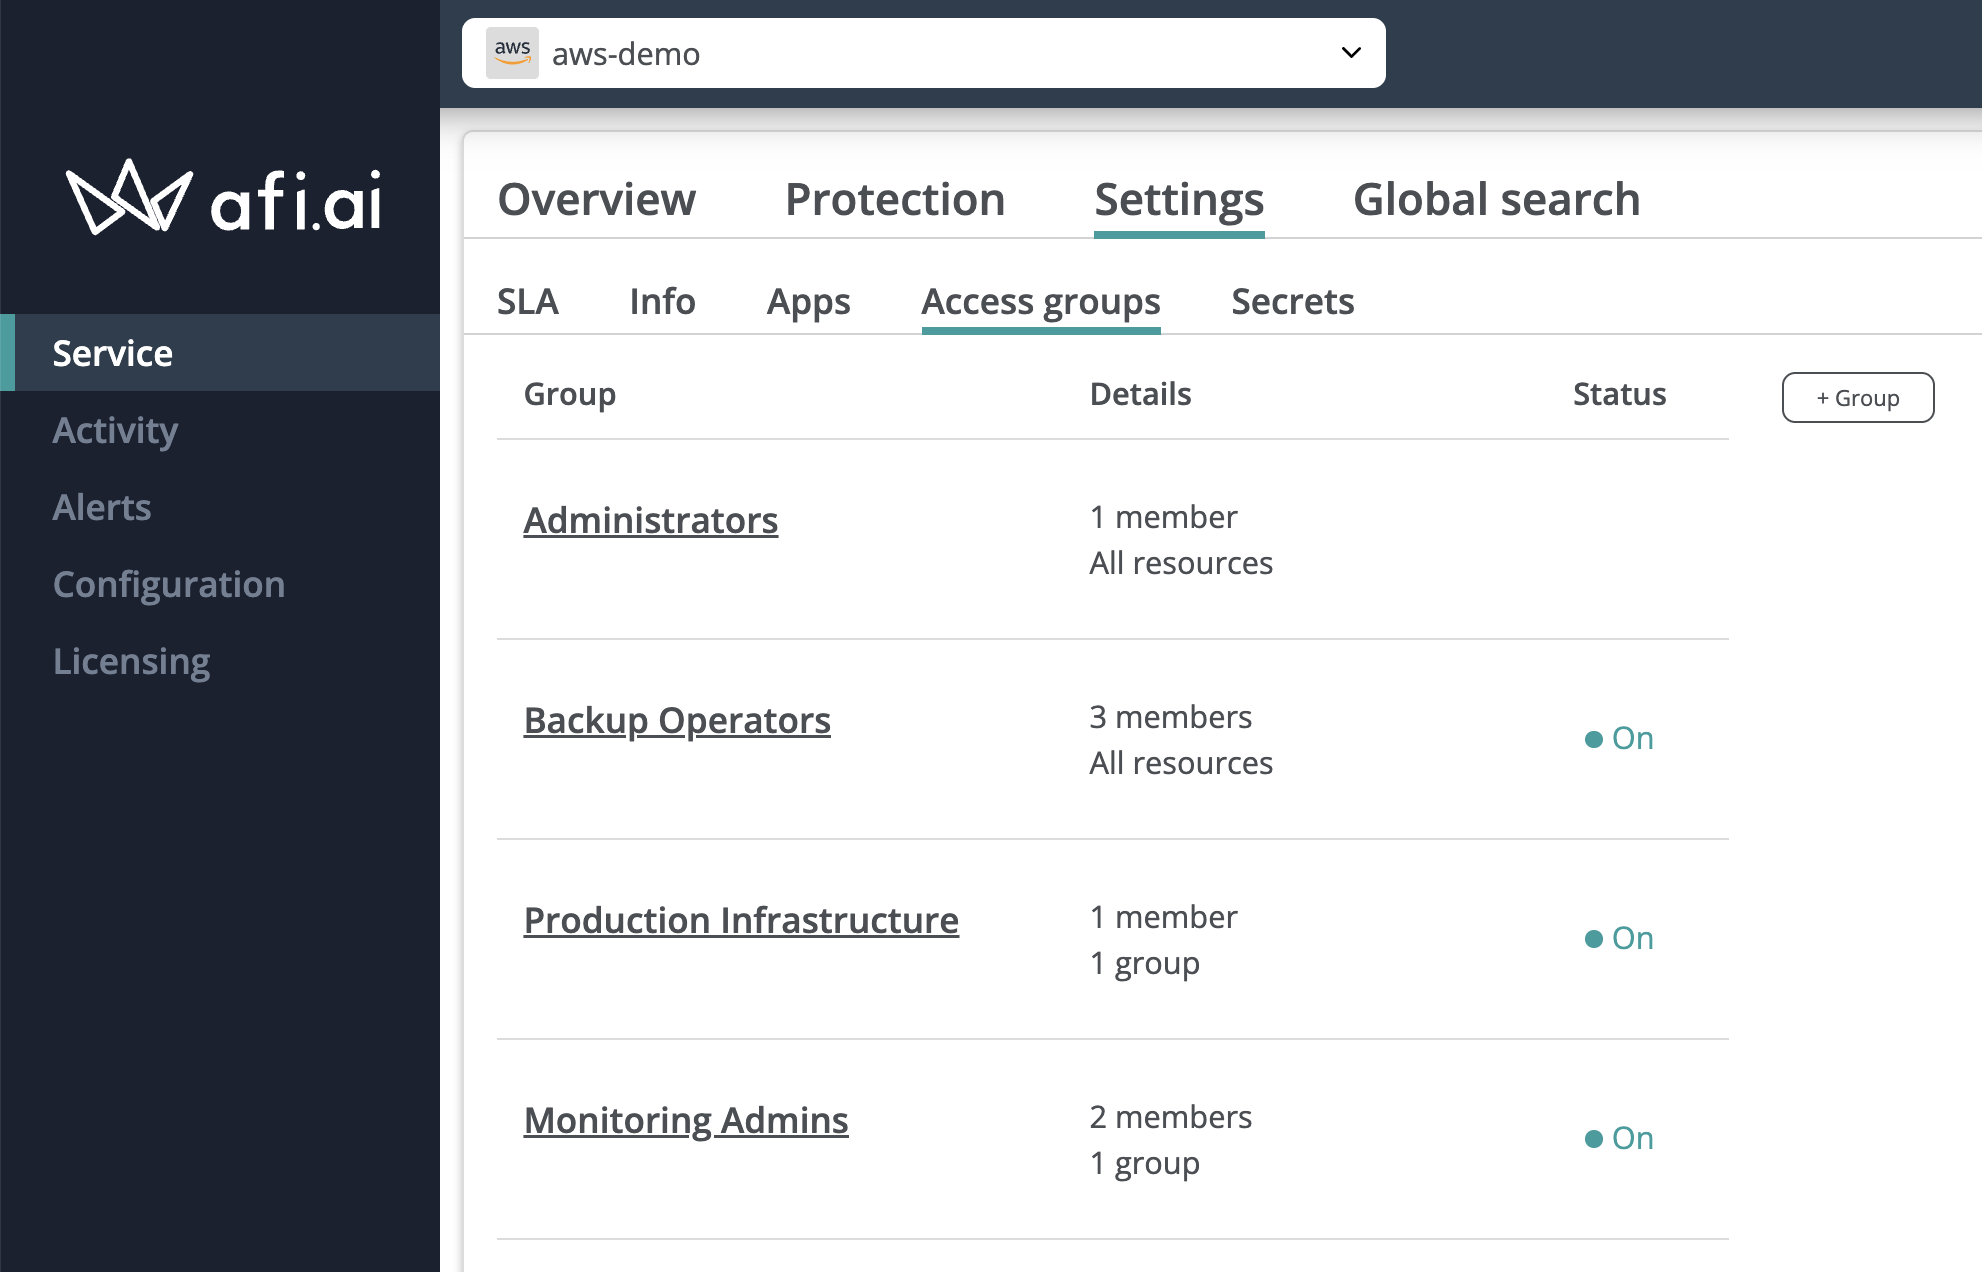Open Alerts in the sidebar
The image size is (1982, 1272).
(102, 508)
